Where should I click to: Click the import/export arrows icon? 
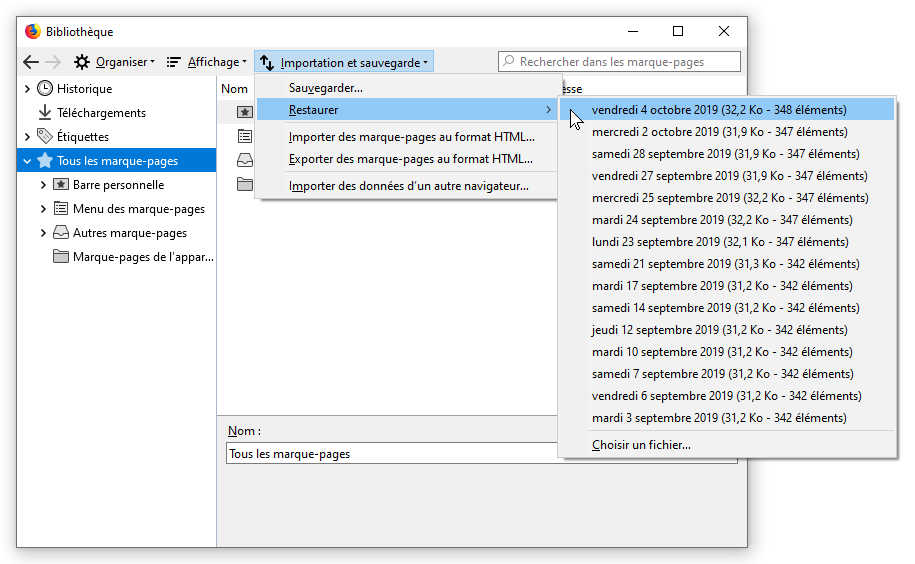click(x=267, y=62)
